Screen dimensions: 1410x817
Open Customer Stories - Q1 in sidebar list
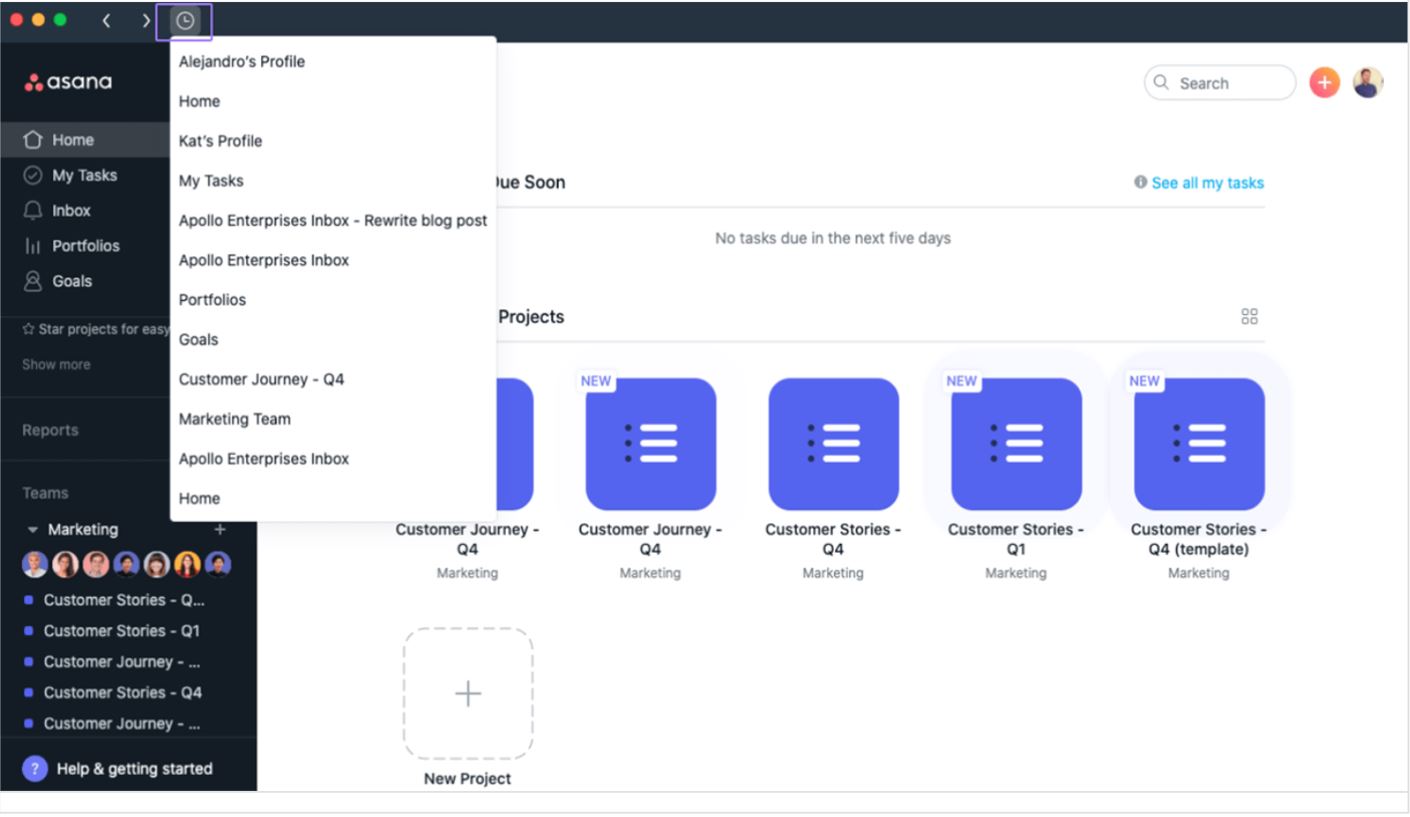[x=121, y=631]
